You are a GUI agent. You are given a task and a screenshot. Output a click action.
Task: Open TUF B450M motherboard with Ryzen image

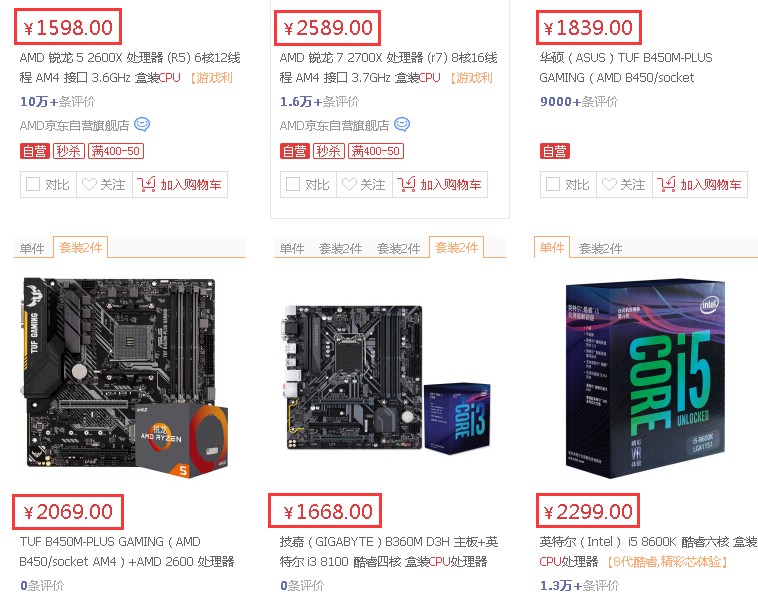127,378
